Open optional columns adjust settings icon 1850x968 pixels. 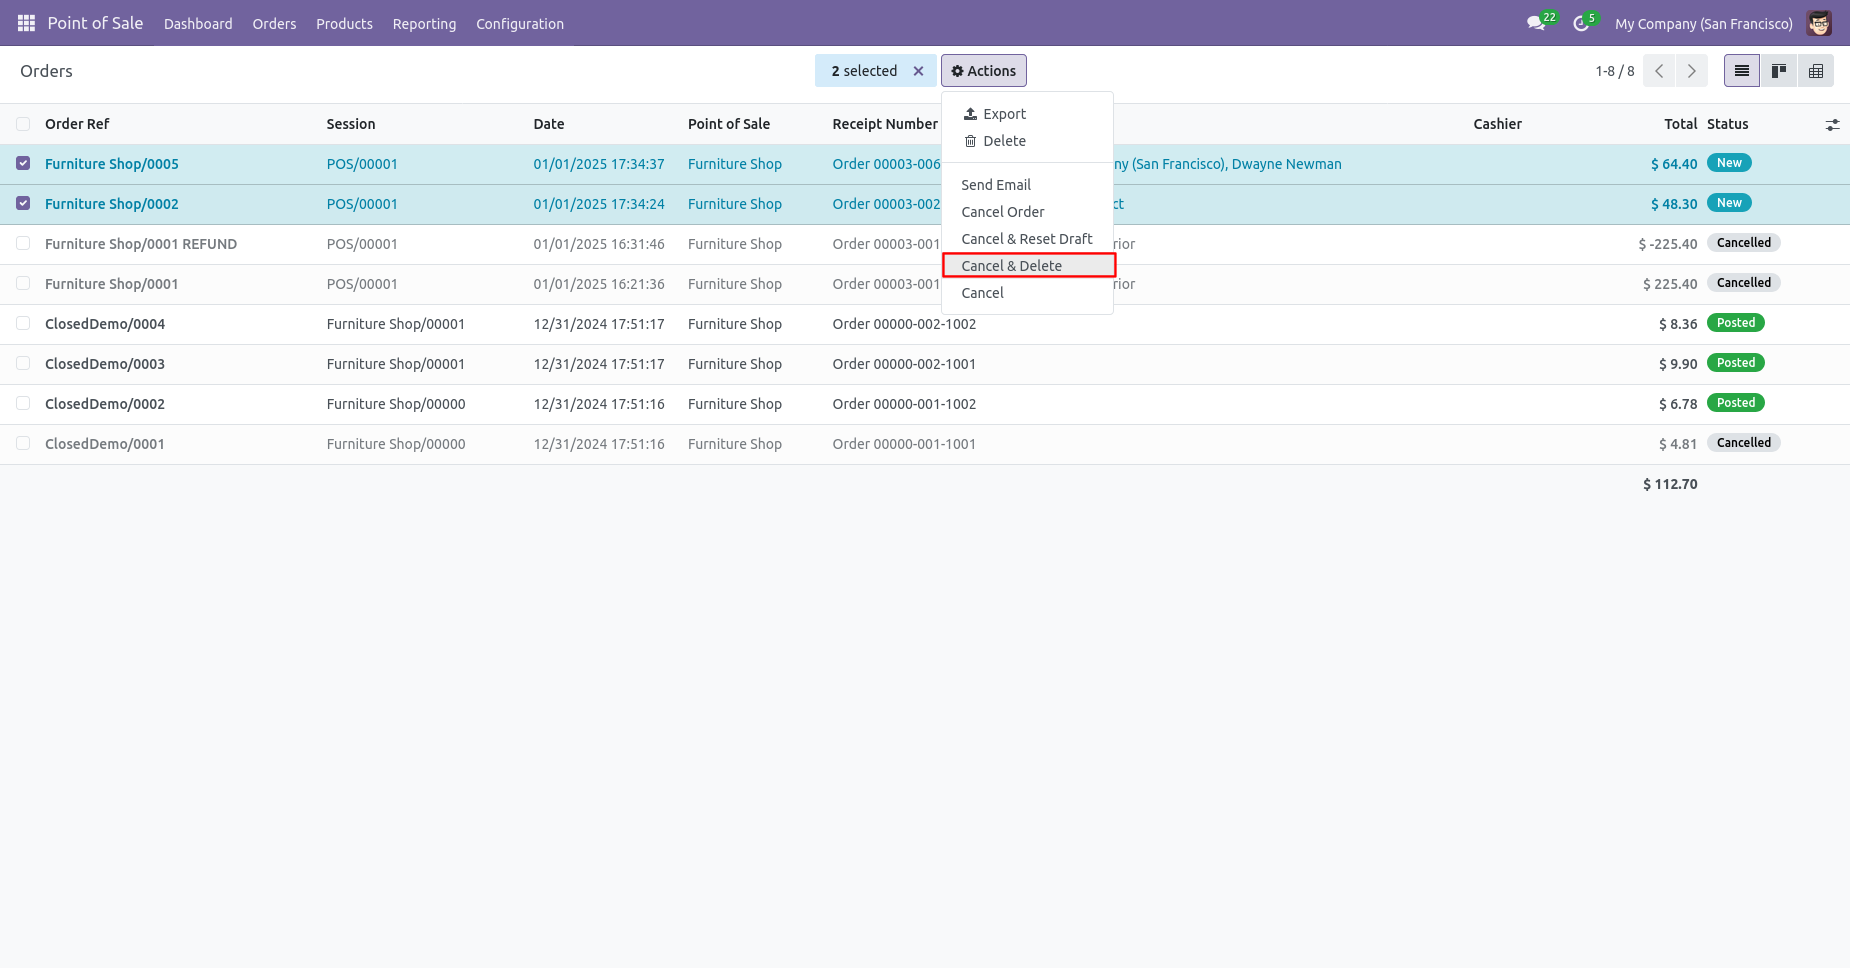1832,125
